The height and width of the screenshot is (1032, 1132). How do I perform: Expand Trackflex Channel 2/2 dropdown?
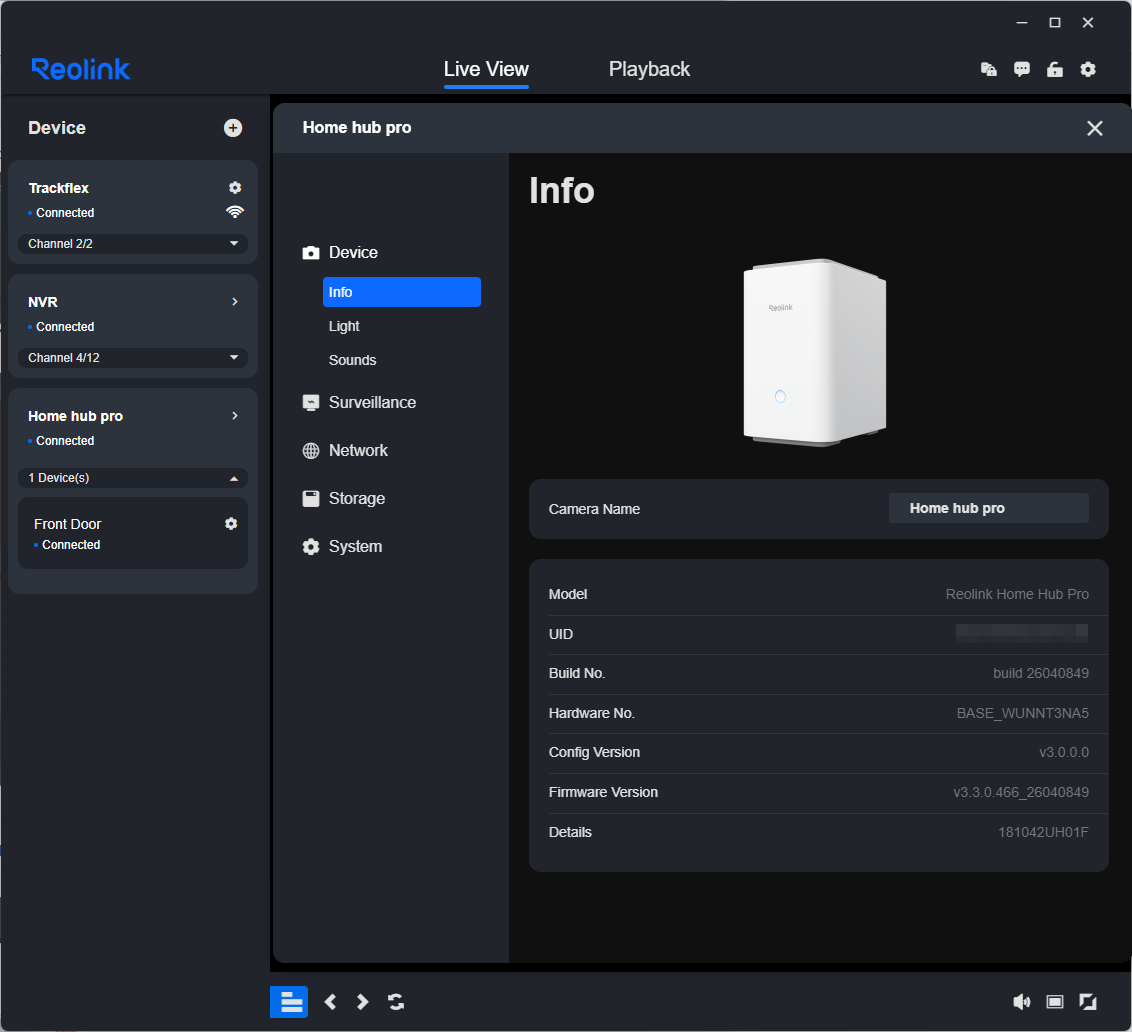pos(133,243)
